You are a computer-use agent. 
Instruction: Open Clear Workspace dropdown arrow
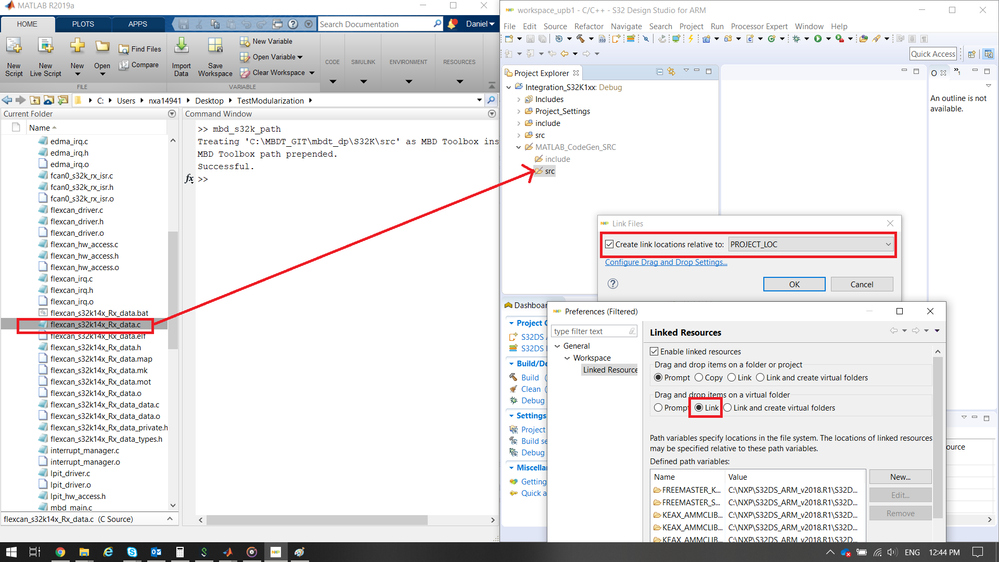(x=312, y=73)
